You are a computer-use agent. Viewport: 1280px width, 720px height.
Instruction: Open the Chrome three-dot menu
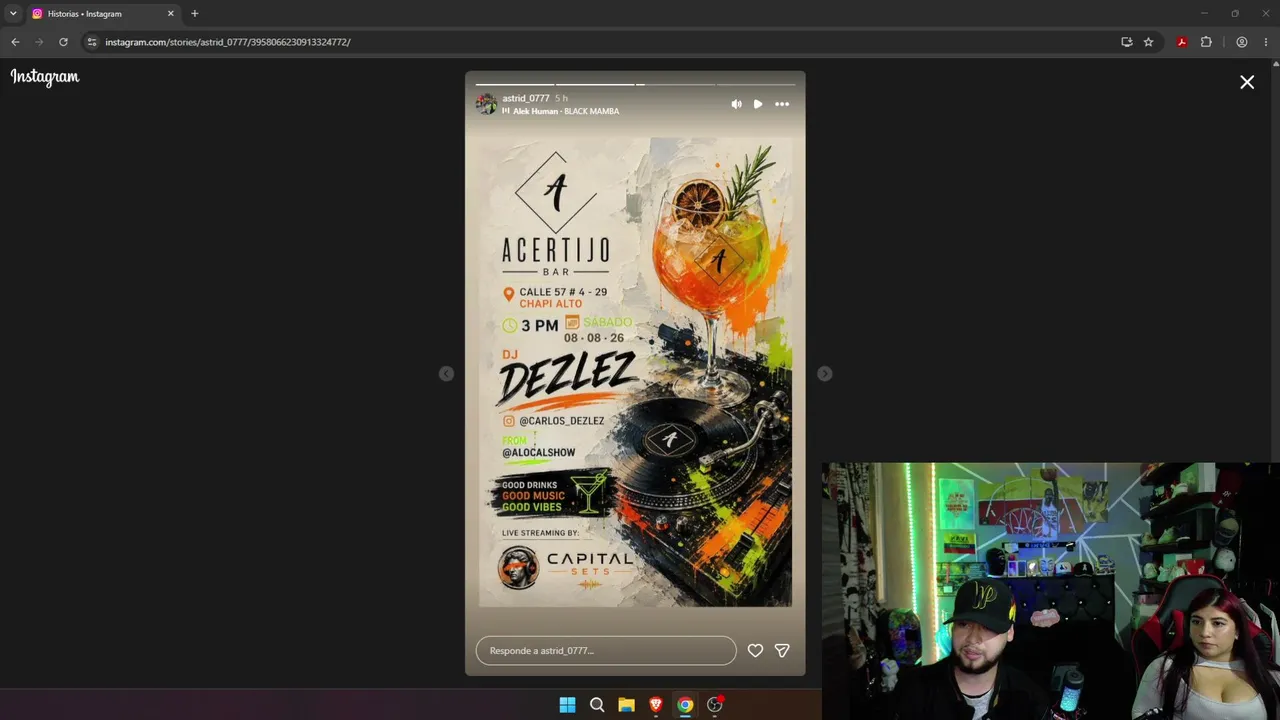coord(1266,42)
